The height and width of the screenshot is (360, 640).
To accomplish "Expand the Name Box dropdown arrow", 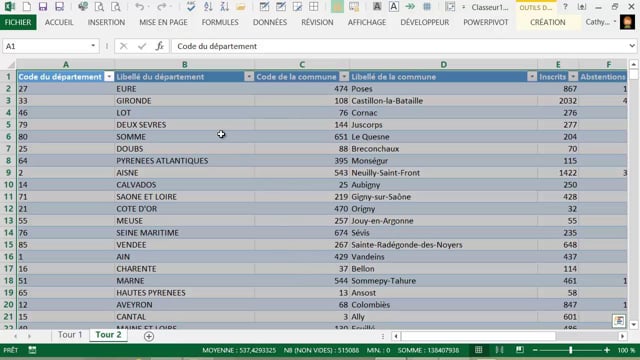I will (93, 46).
